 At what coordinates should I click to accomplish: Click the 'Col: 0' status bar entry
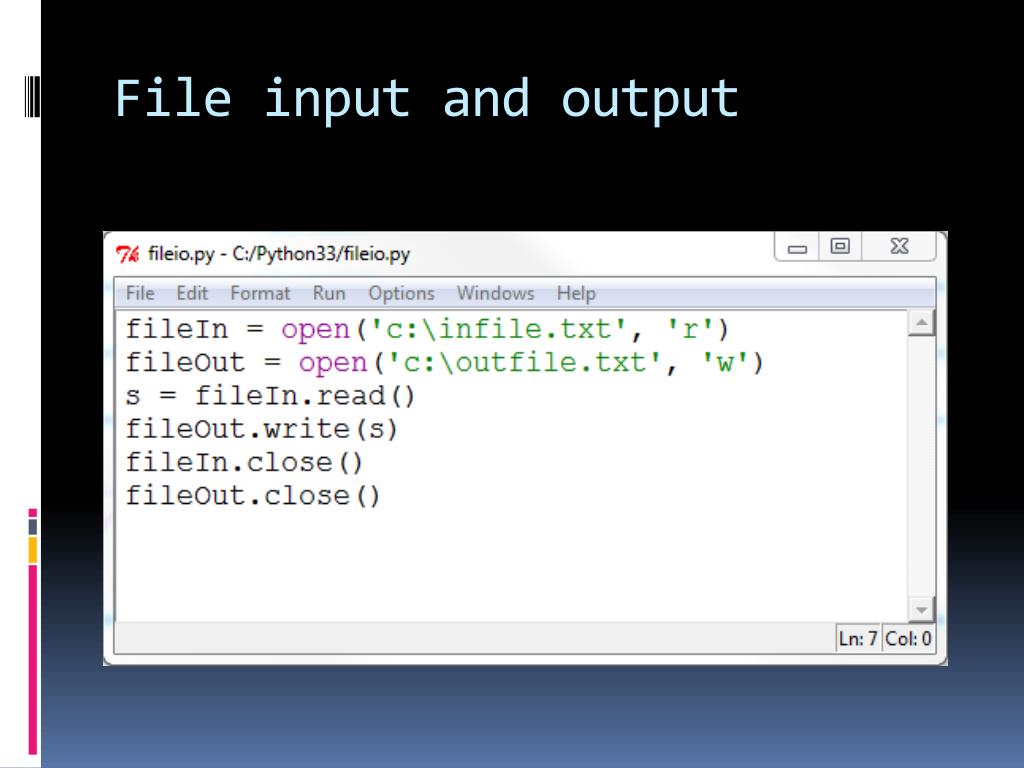(x=907, y=638)
